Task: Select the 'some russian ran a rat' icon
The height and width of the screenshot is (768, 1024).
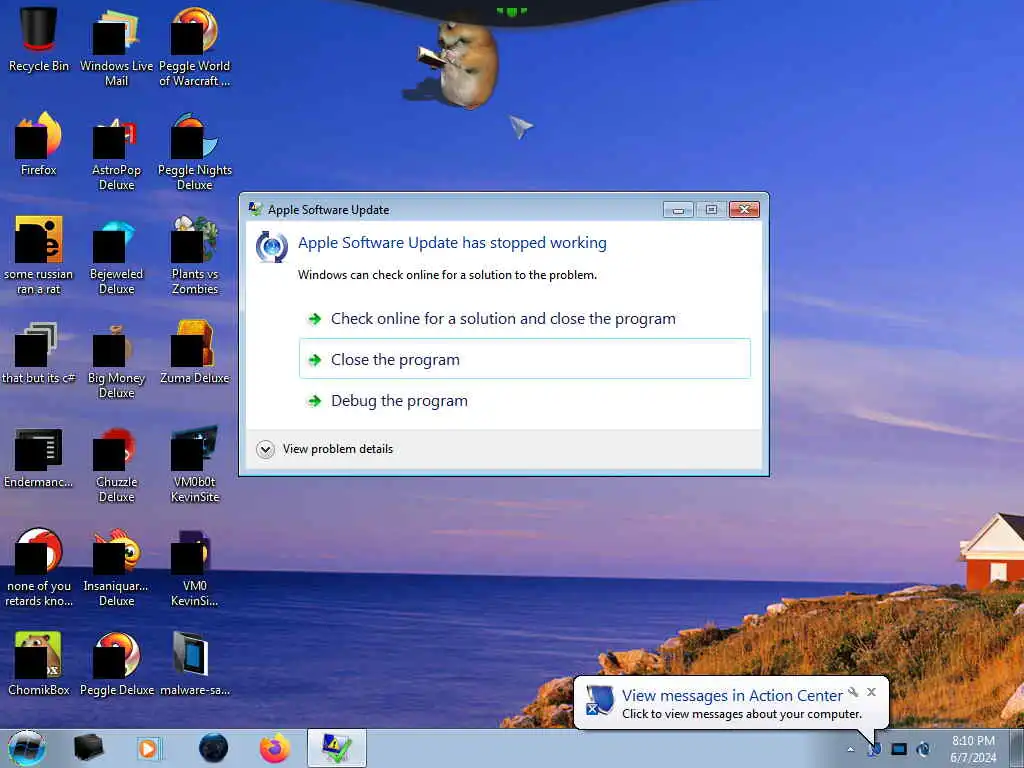Action: 39,255
